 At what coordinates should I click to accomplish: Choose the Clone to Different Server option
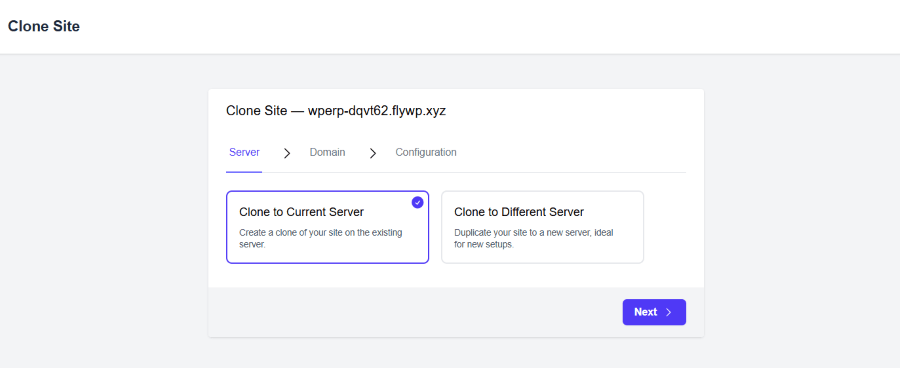click(542, 227)
